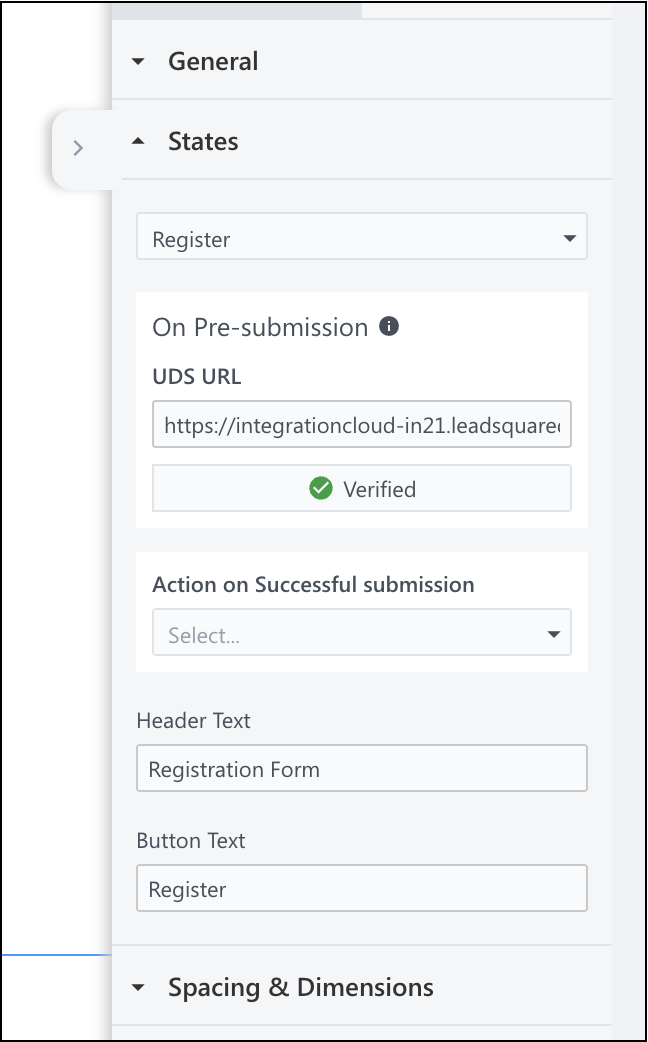Click the chevron next to Spacing & Dimensions
Screen dimensions: 648x1042
point(138,987)
